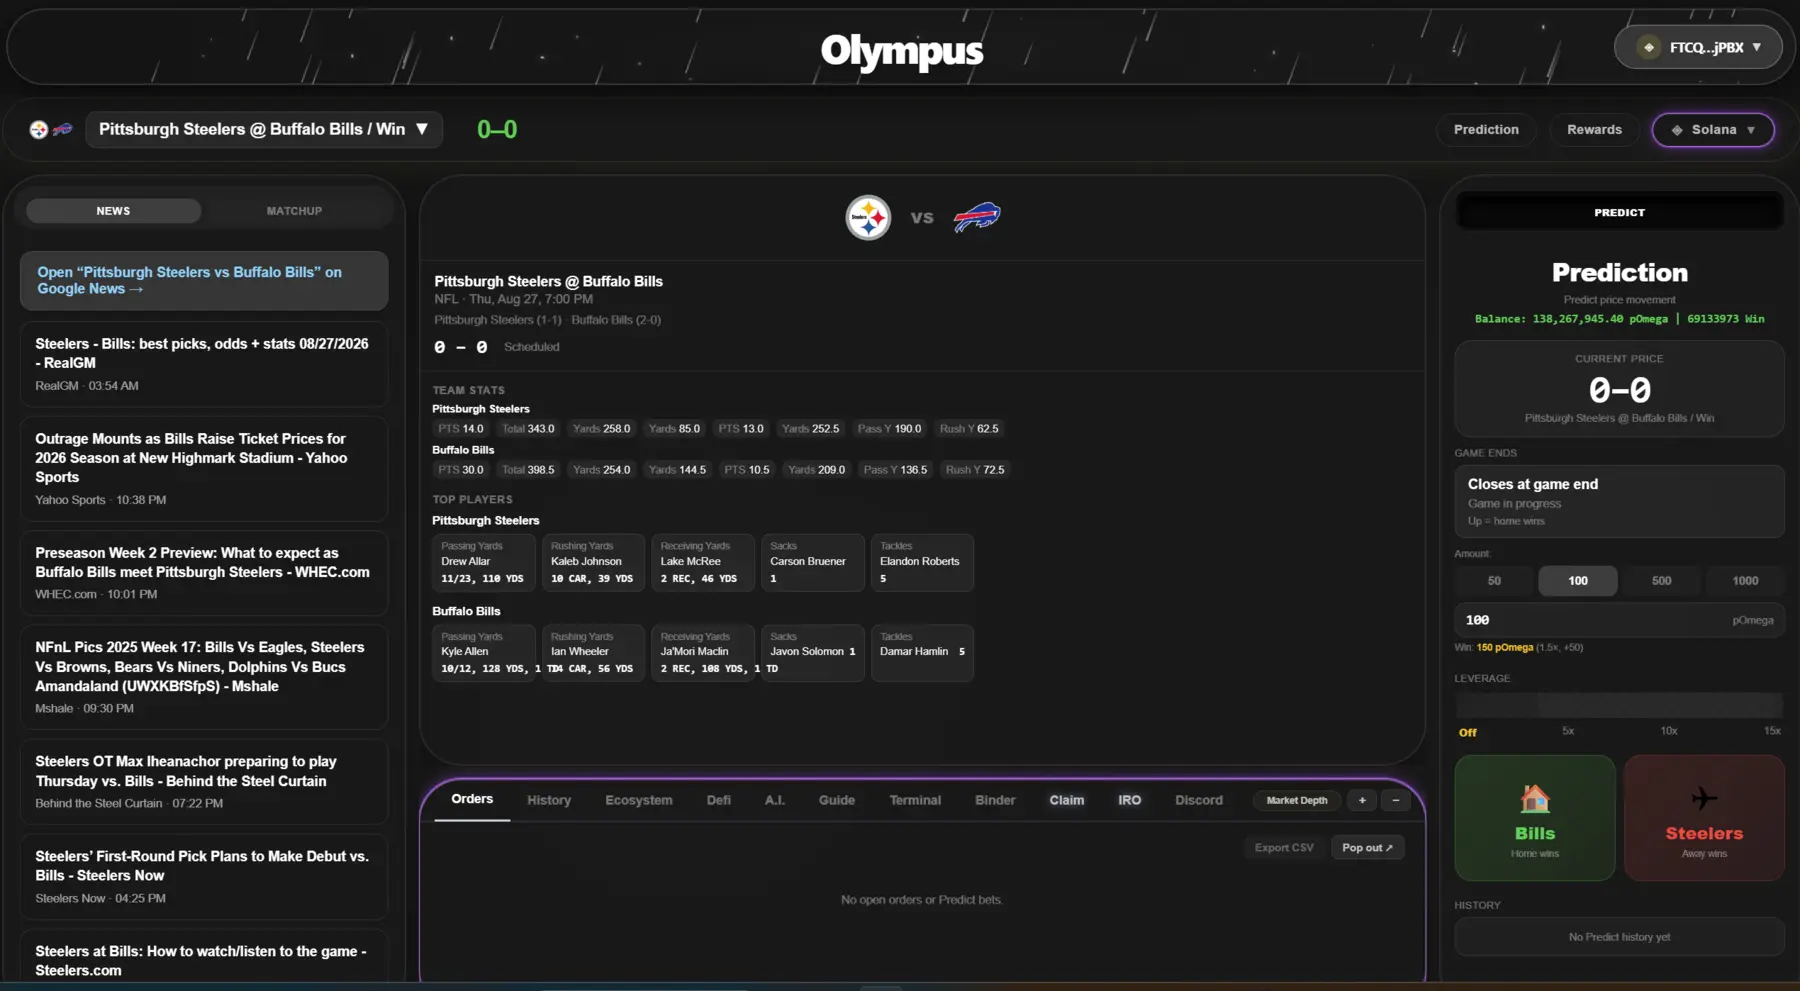Click the Olympus logo title
This screenshot has width=1800, height=991.
902,50
